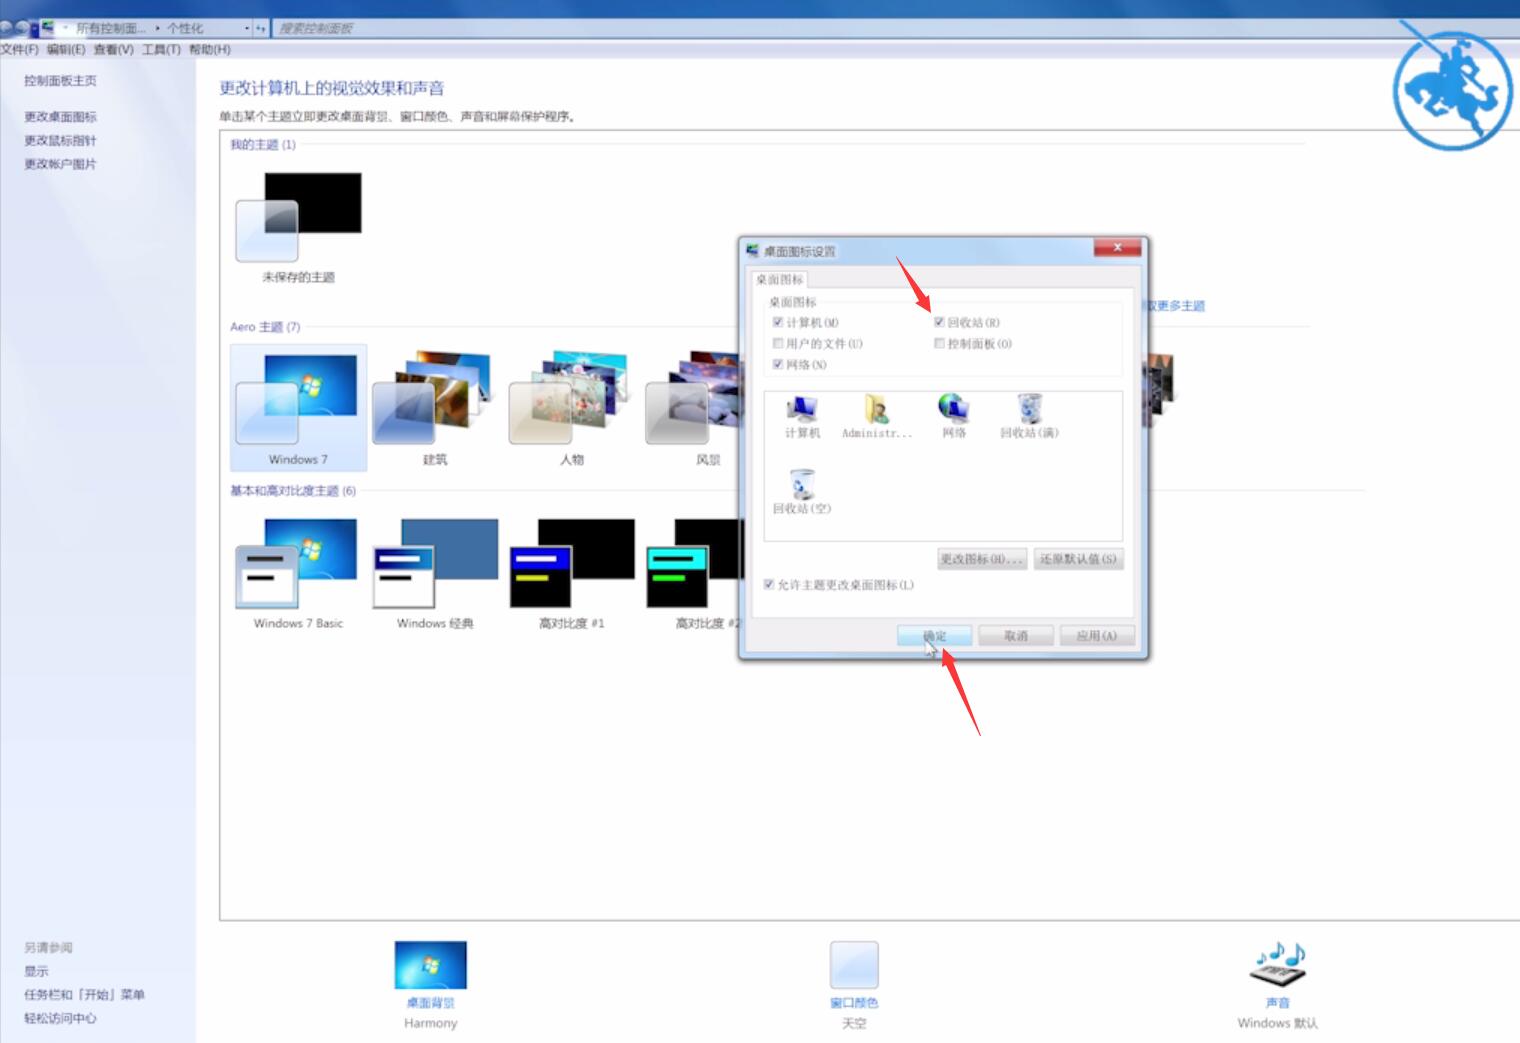Click the 取消 cancel button

tap(1016, 635)
